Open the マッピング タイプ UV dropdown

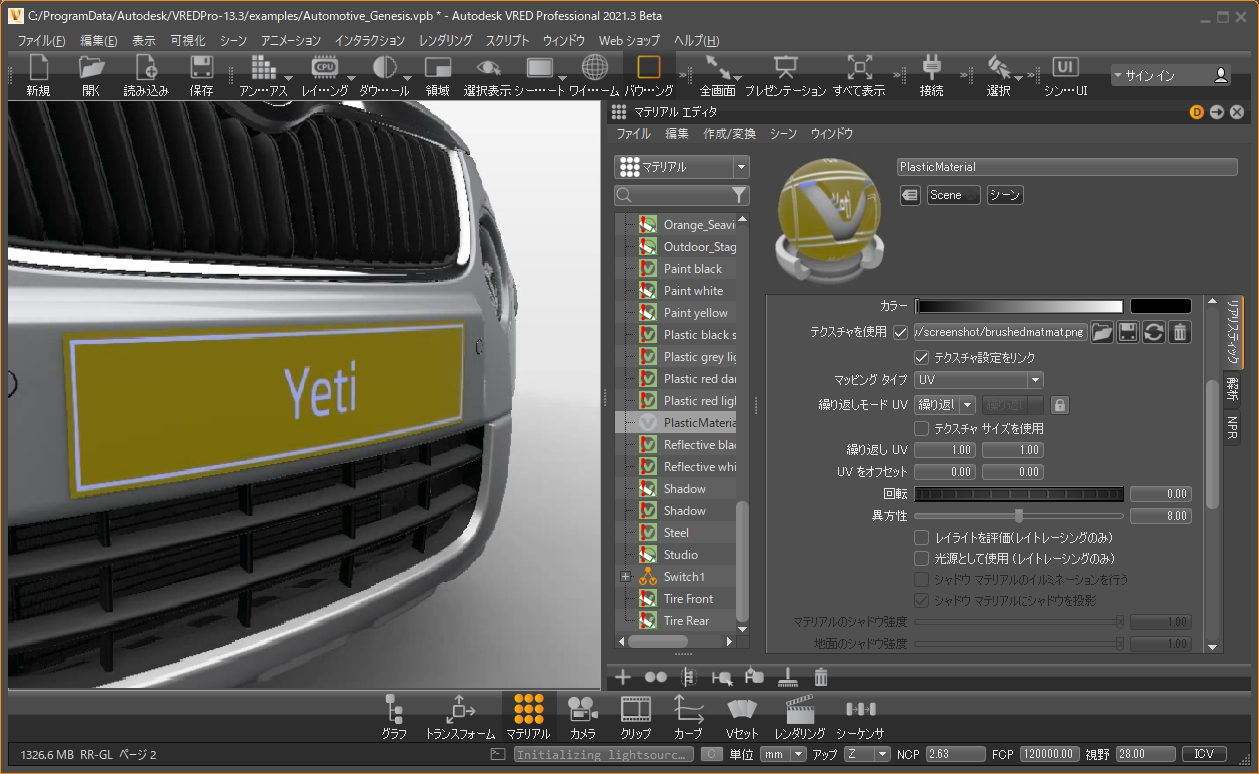pyautogui.click(x=979, y=380)
